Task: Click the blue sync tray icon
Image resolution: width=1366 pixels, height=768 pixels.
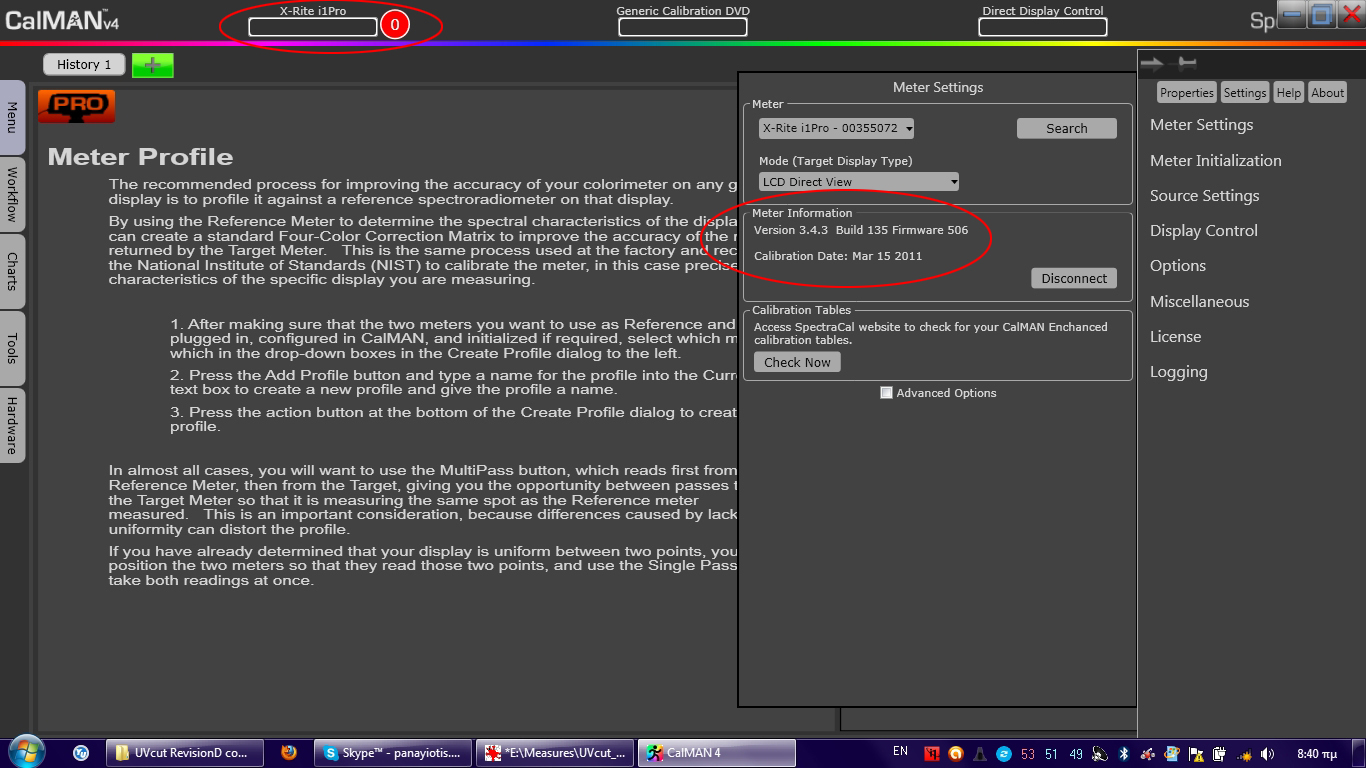Action: [x=1003, y=754]
